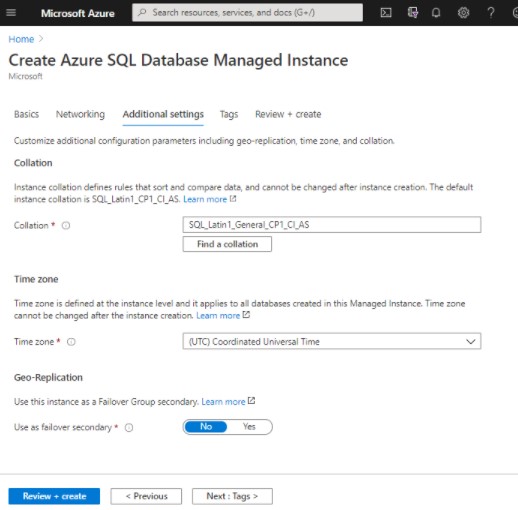
Task: Open Learn more link about Failover Group
Action: [x=223, y=402]
